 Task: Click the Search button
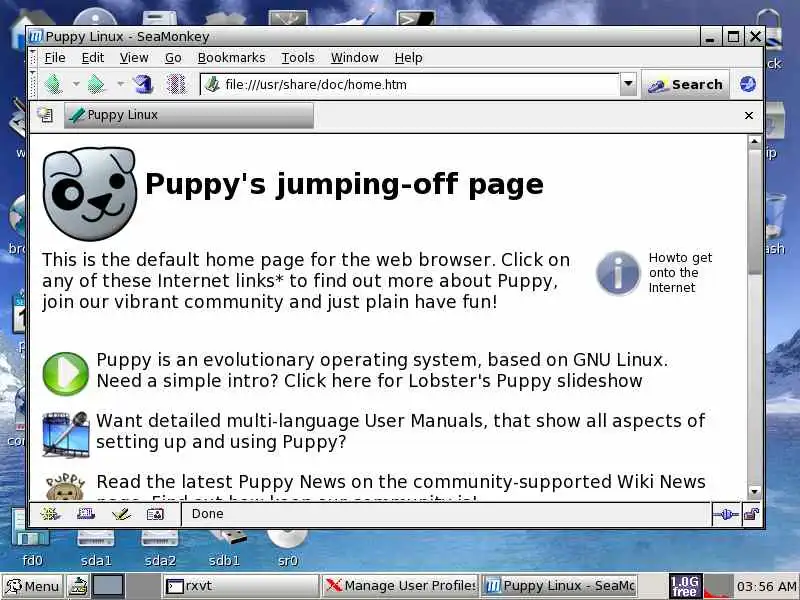685,85
